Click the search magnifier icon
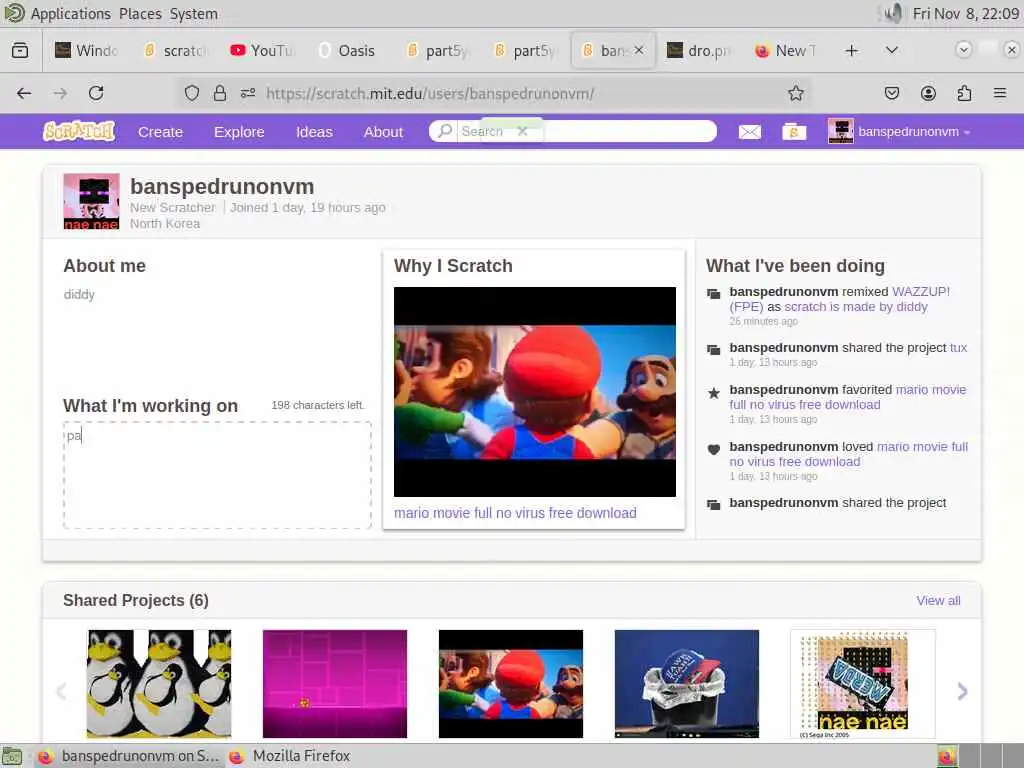The image size is (1024, 768). tap(445, 131)
